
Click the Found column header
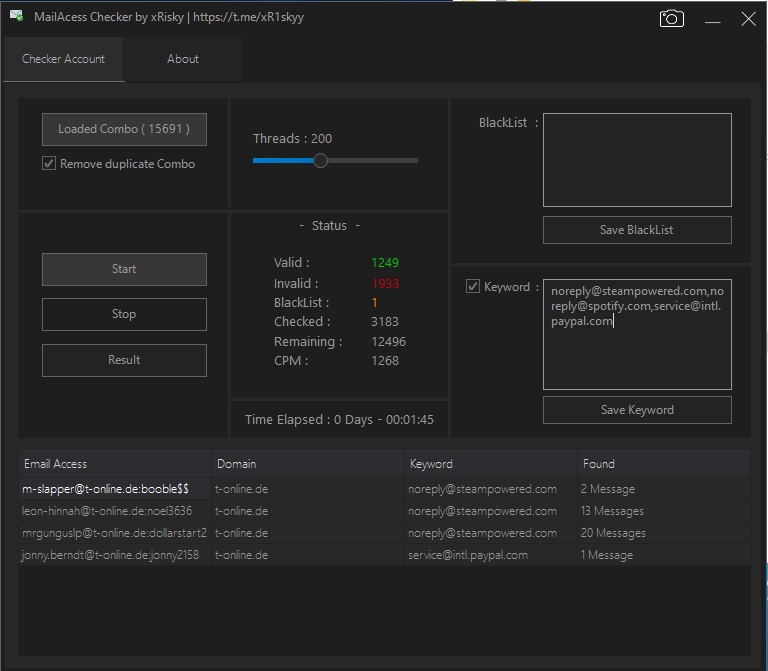pos(664,464)
